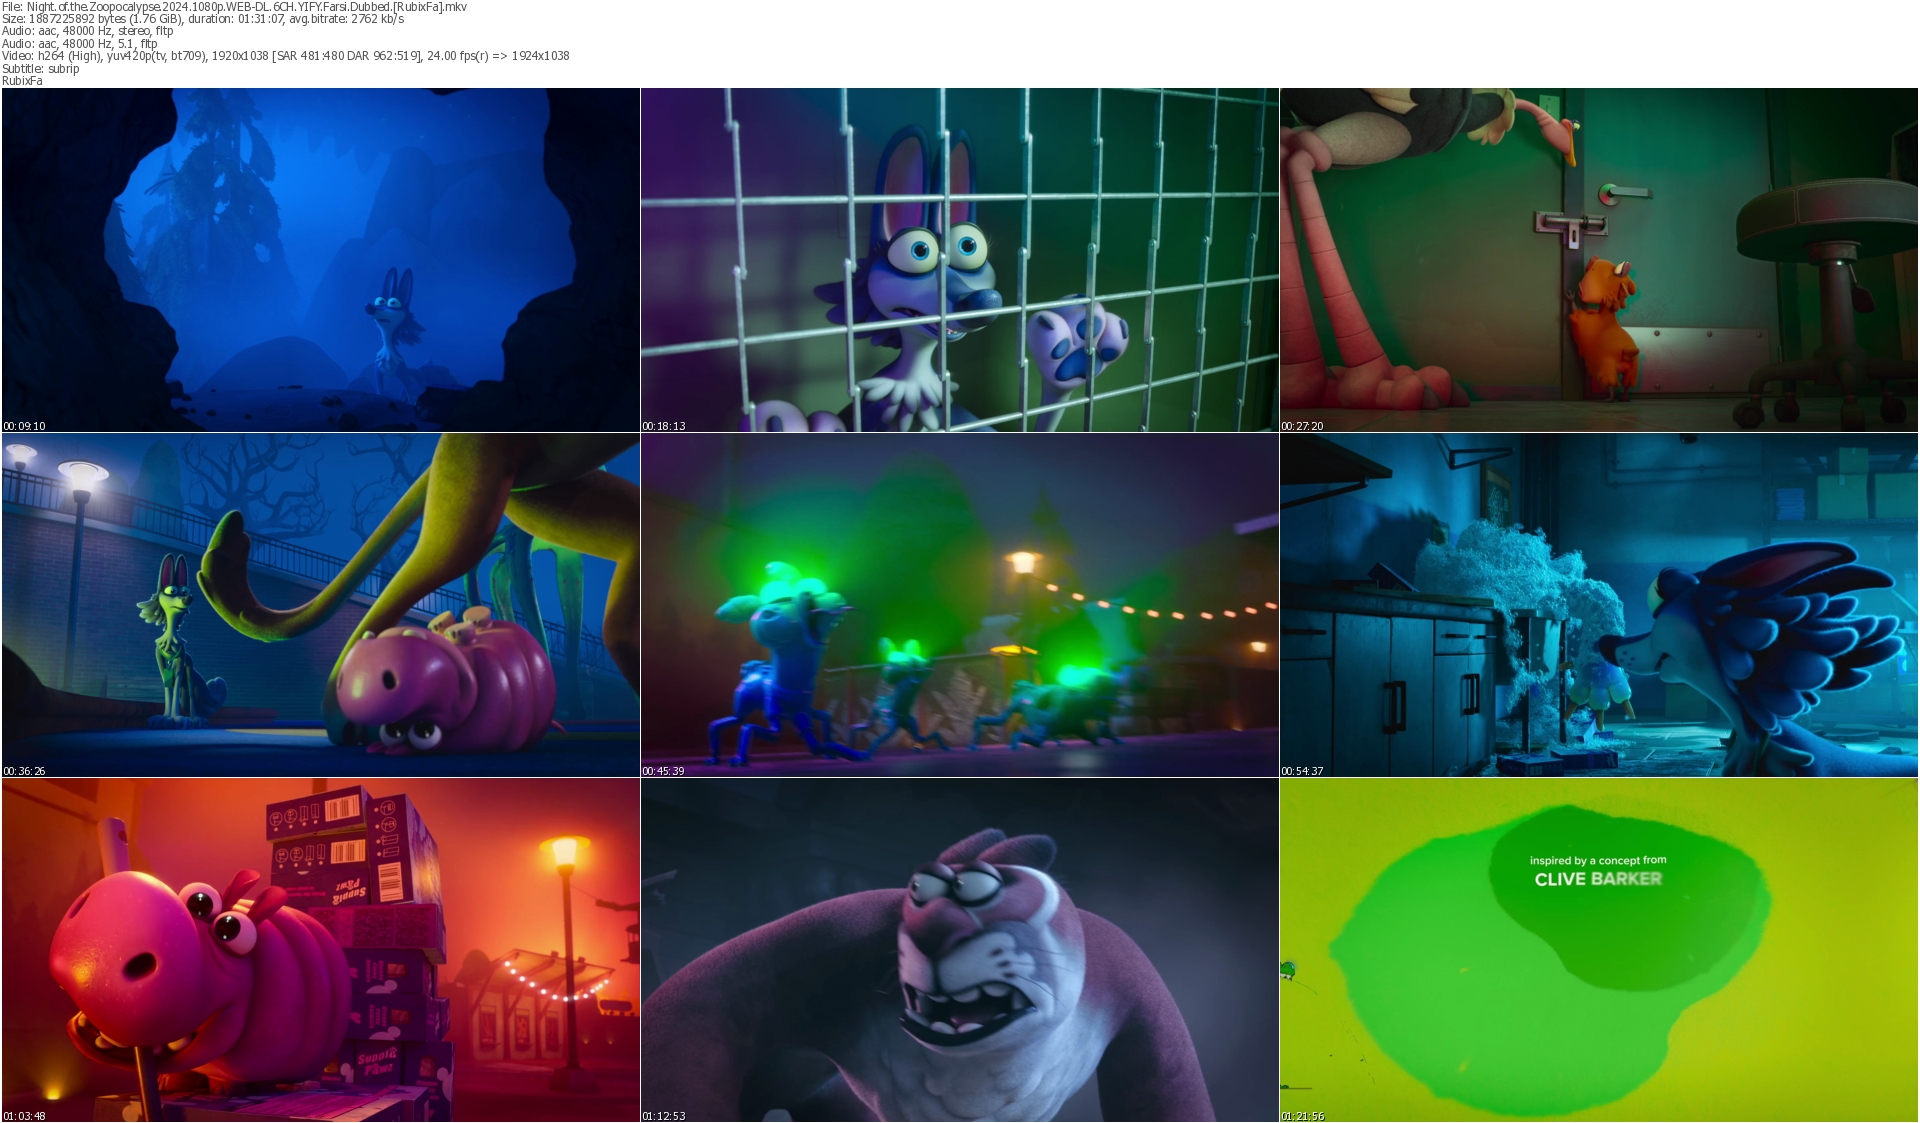
Task: Click the 'CLIVE BARKER' credit text
Action: click(x=1598, y=879)
